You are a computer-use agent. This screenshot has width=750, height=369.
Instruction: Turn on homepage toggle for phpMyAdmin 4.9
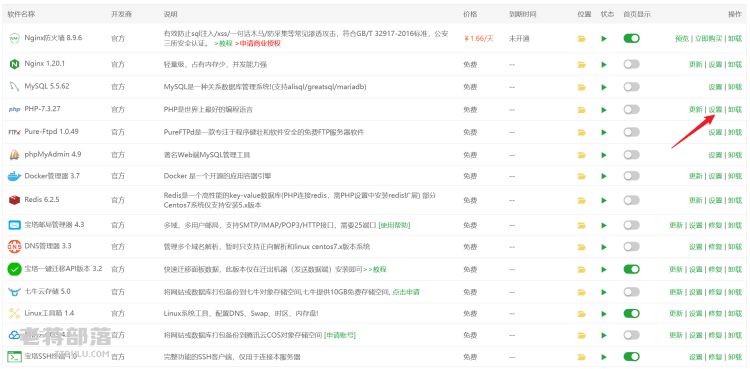coord(631,155)
